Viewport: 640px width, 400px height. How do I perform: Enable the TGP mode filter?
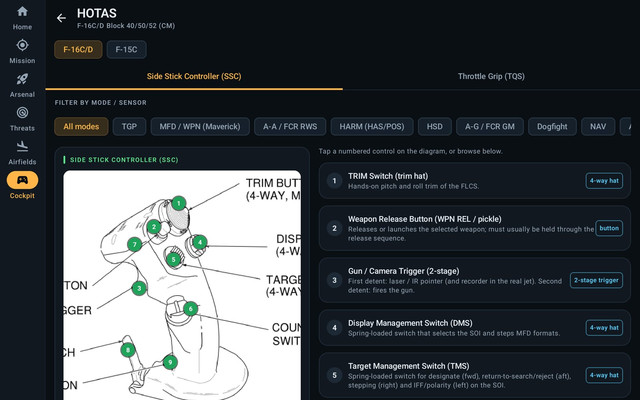pos(129,127)
